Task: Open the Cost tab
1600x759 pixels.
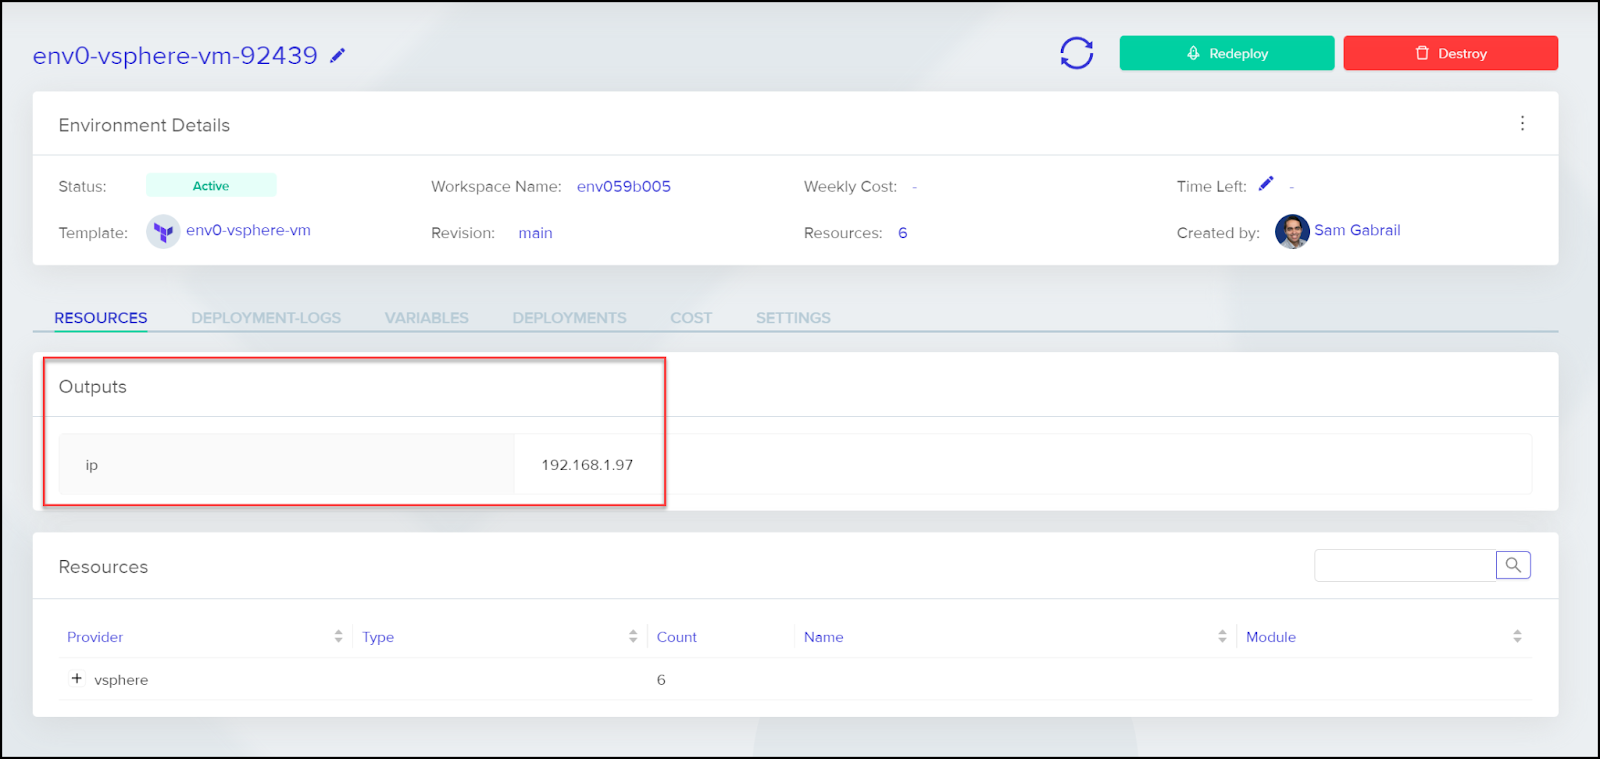Action: tap(691, 318)
